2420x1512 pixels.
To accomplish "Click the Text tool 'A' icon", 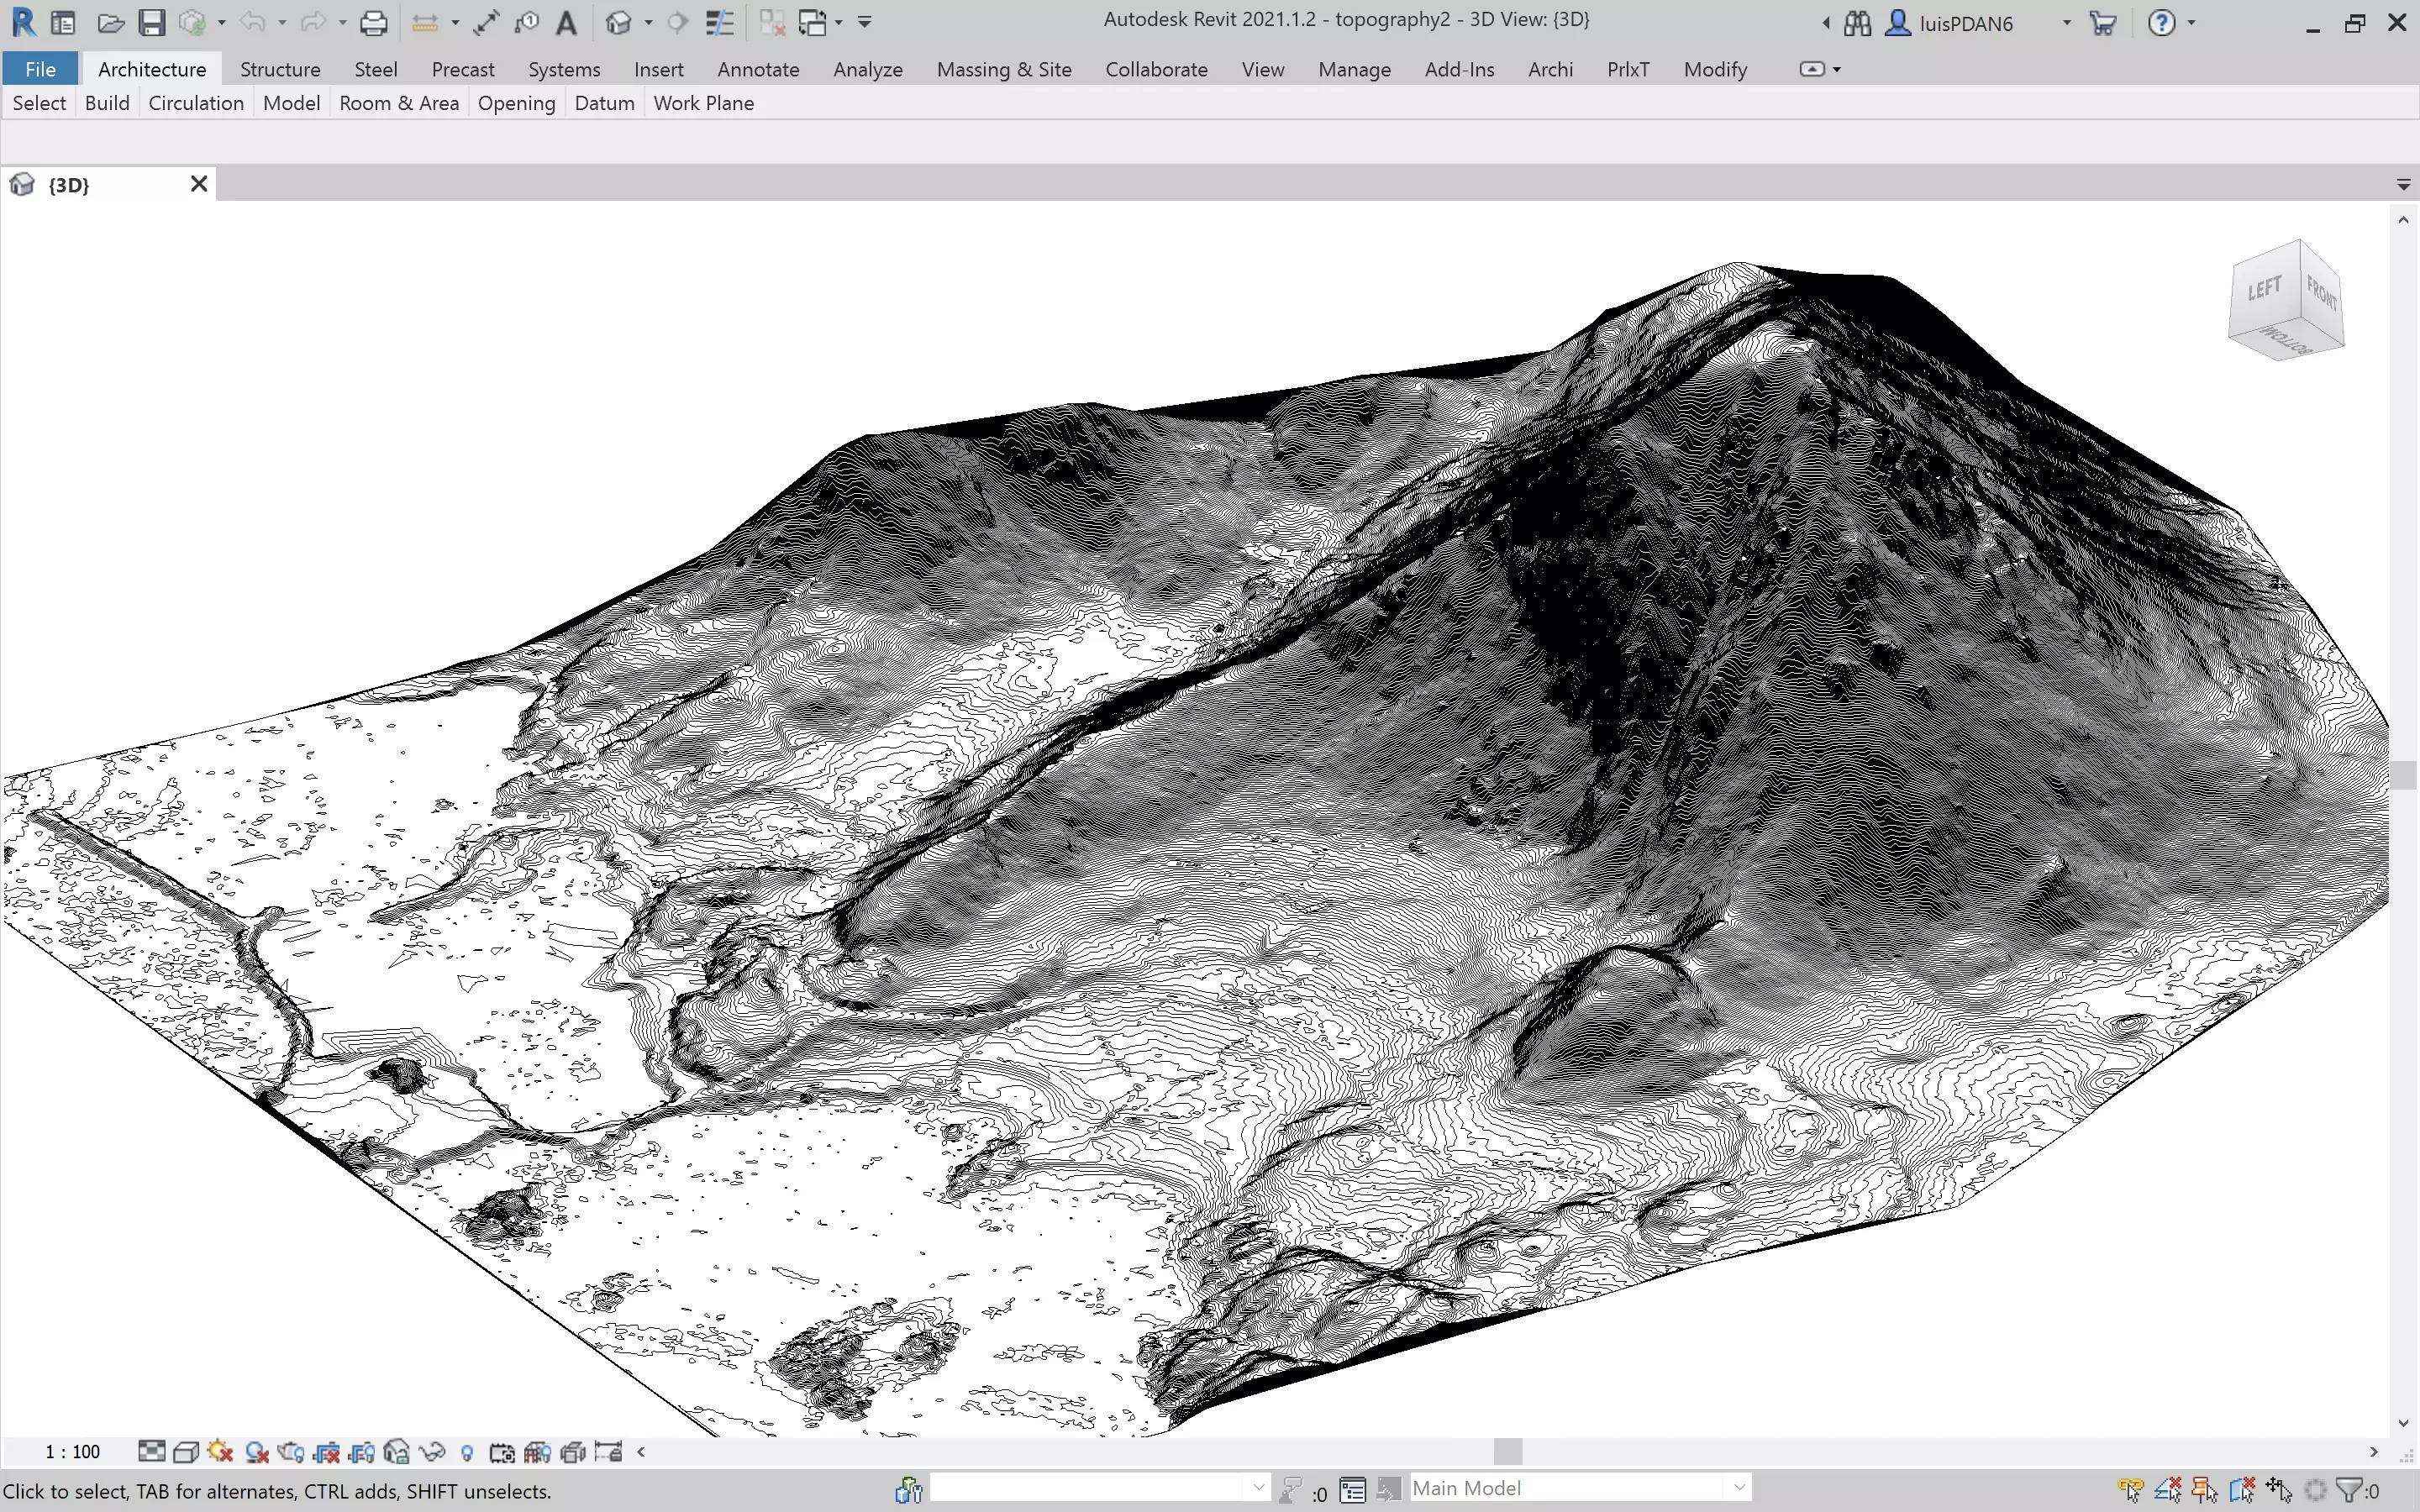I will coord(566,22).
